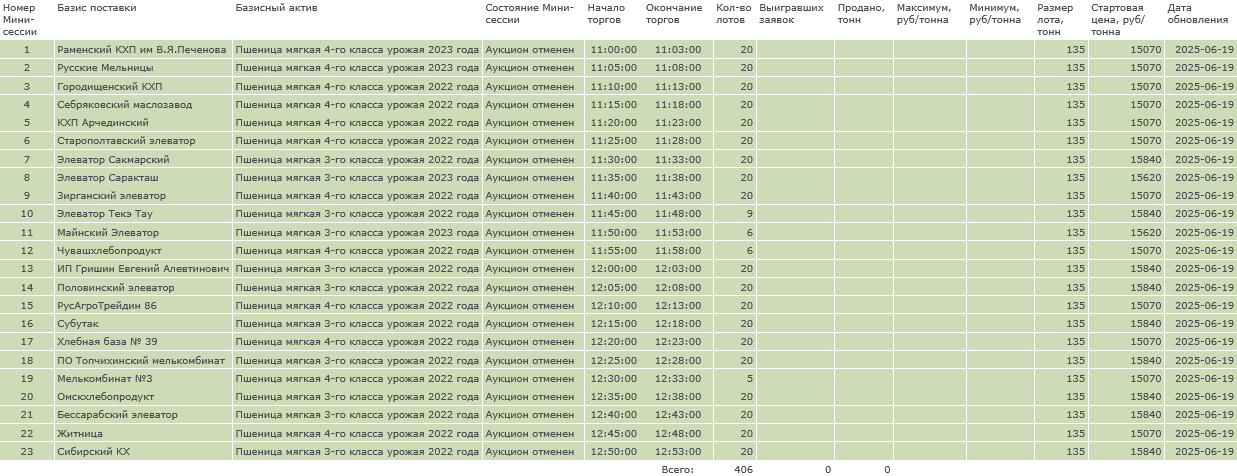Select the 'Элеватор Текэ Тау' cell
This screenshot has height=476, width=1237.
coord(143,214)
